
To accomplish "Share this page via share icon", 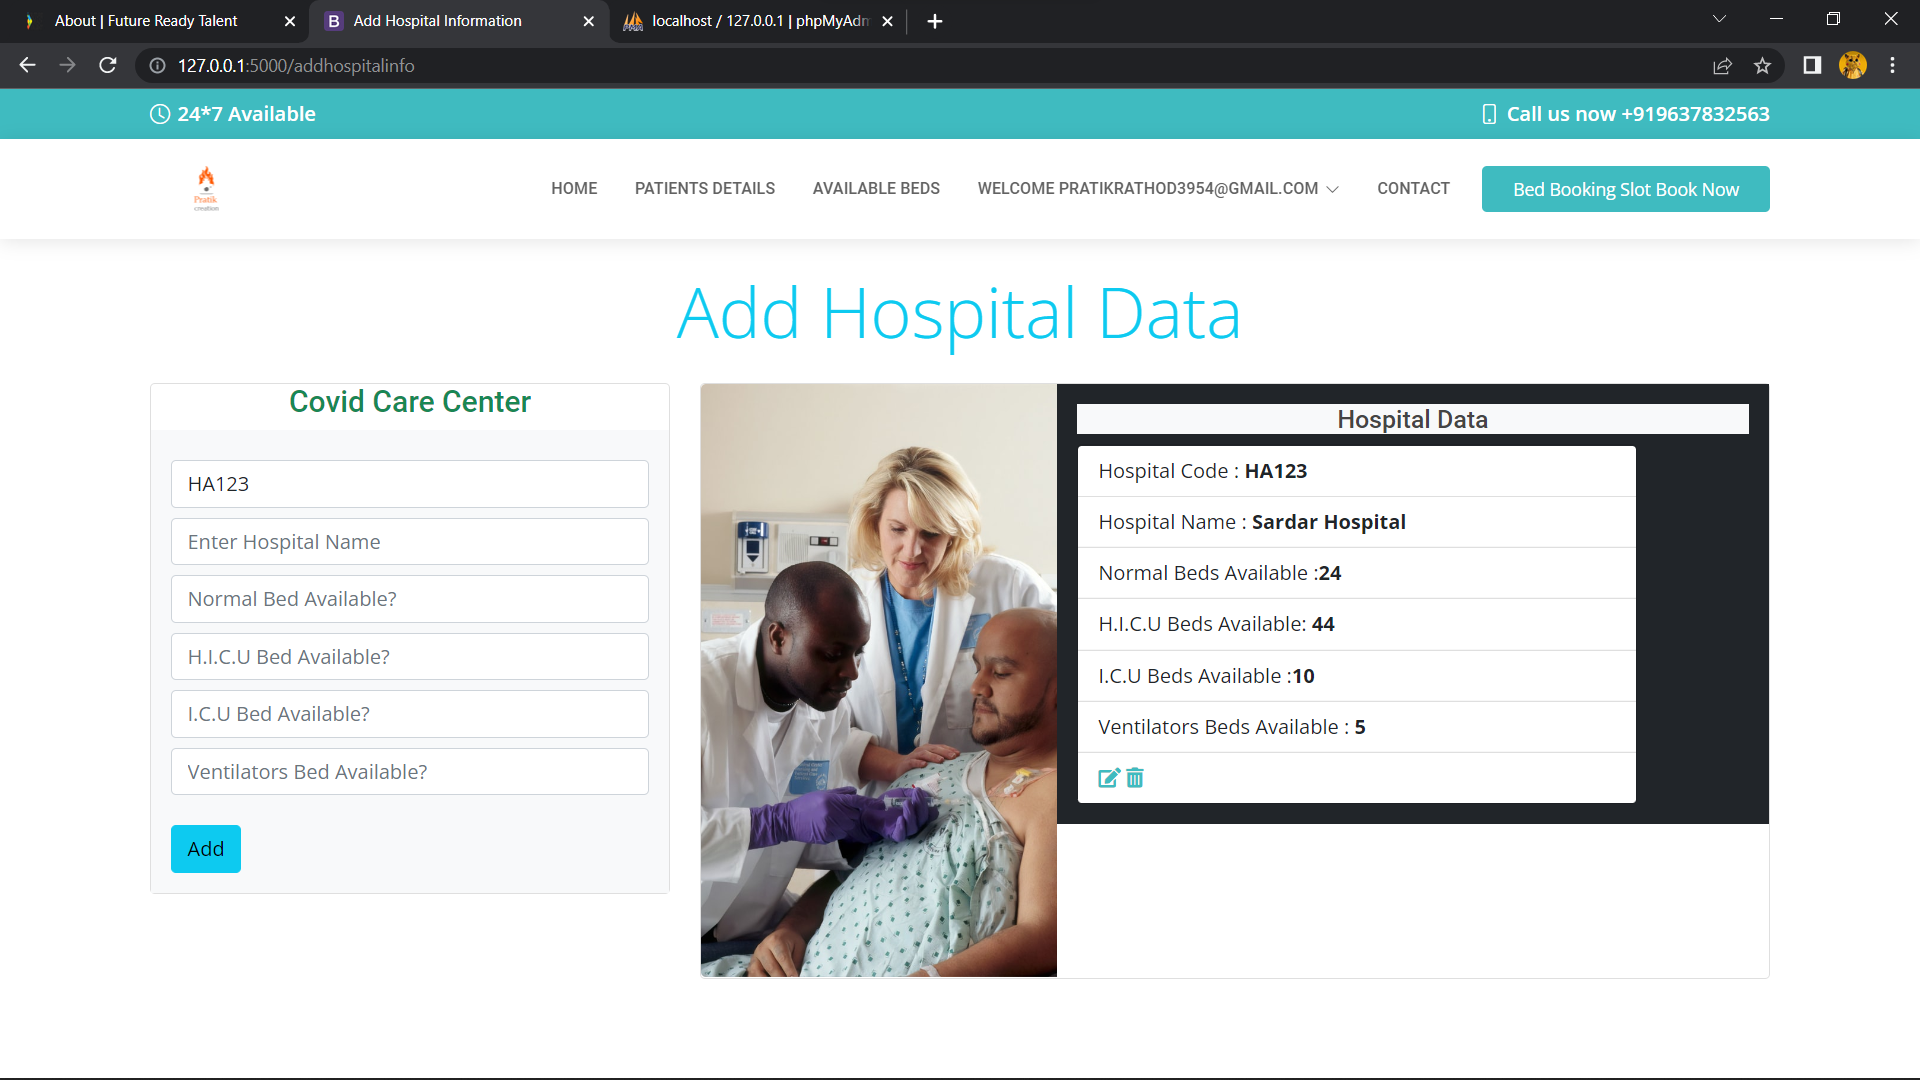I will pyautogui.click(x=1722, y=65).
